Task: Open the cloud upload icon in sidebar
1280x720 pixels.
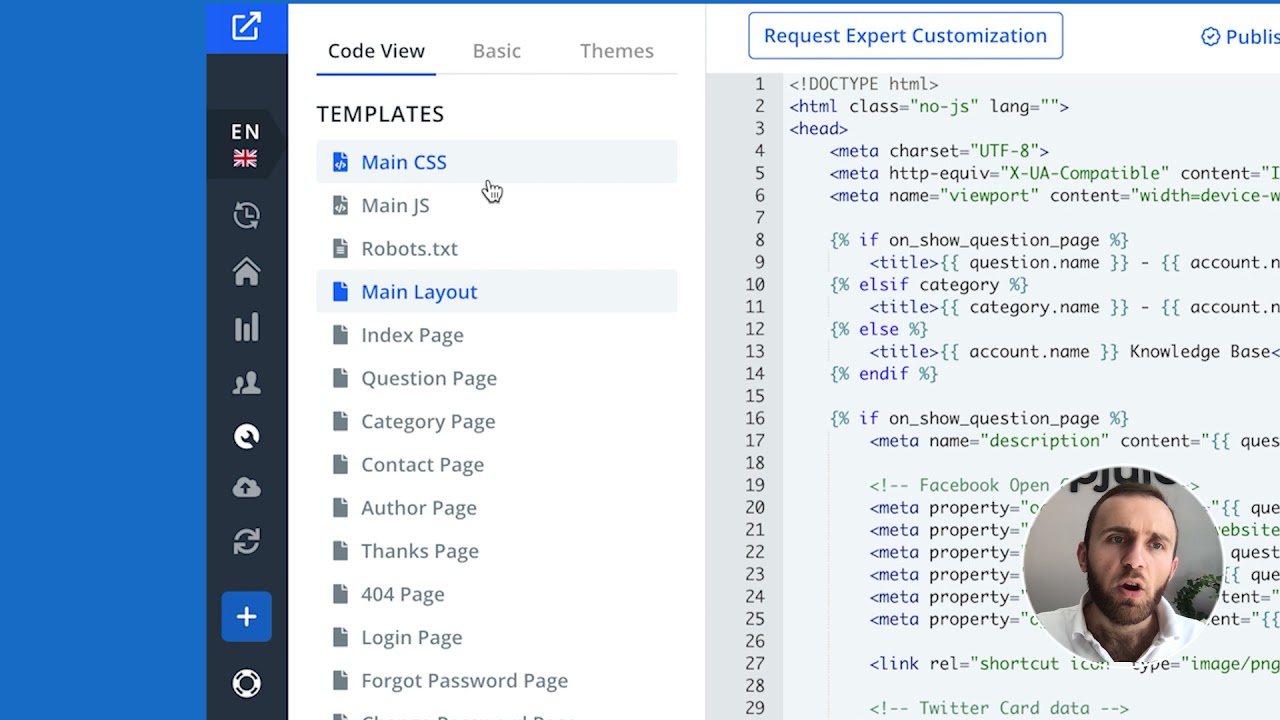Action: click(x=246, y=488)
